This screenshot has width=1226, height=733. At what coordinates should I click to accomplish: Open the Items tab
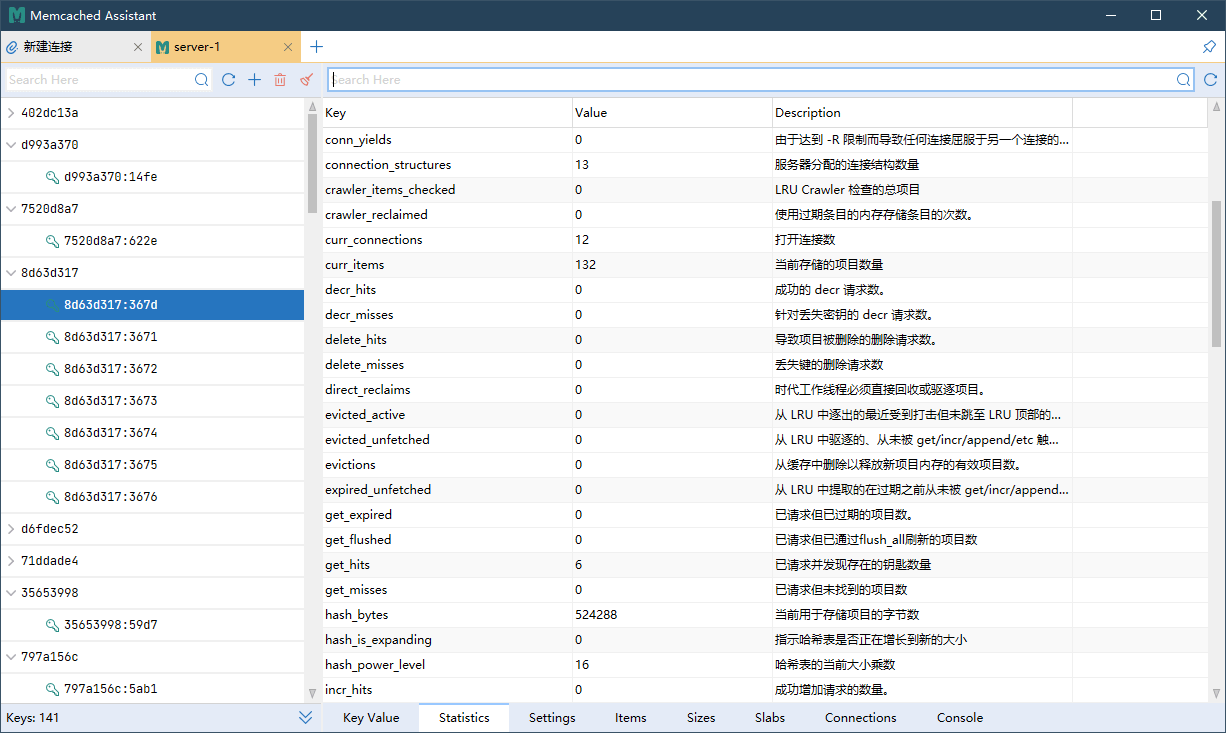[631, 718]
